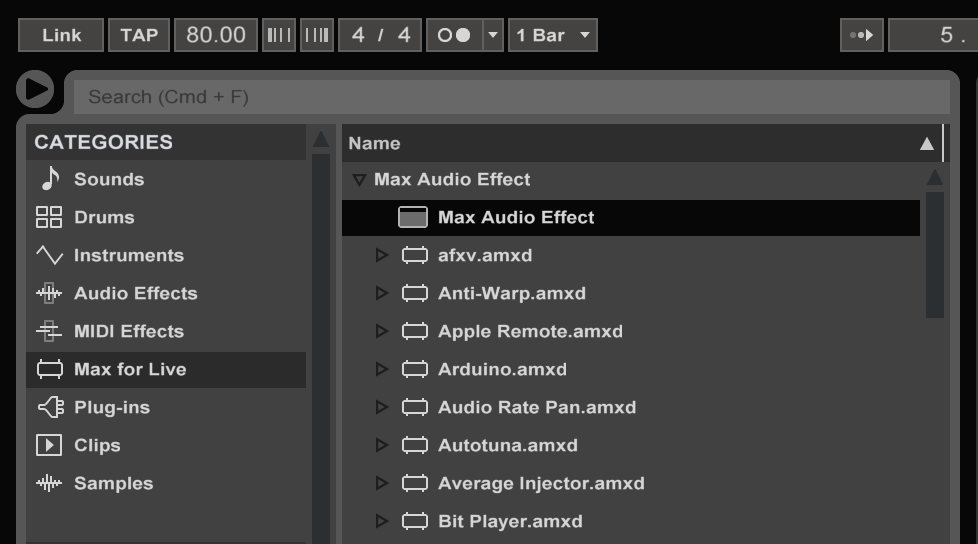Screen dimensions: 978x544
Task: Click the tempo field showing 80.00
Action: (215, 35)
